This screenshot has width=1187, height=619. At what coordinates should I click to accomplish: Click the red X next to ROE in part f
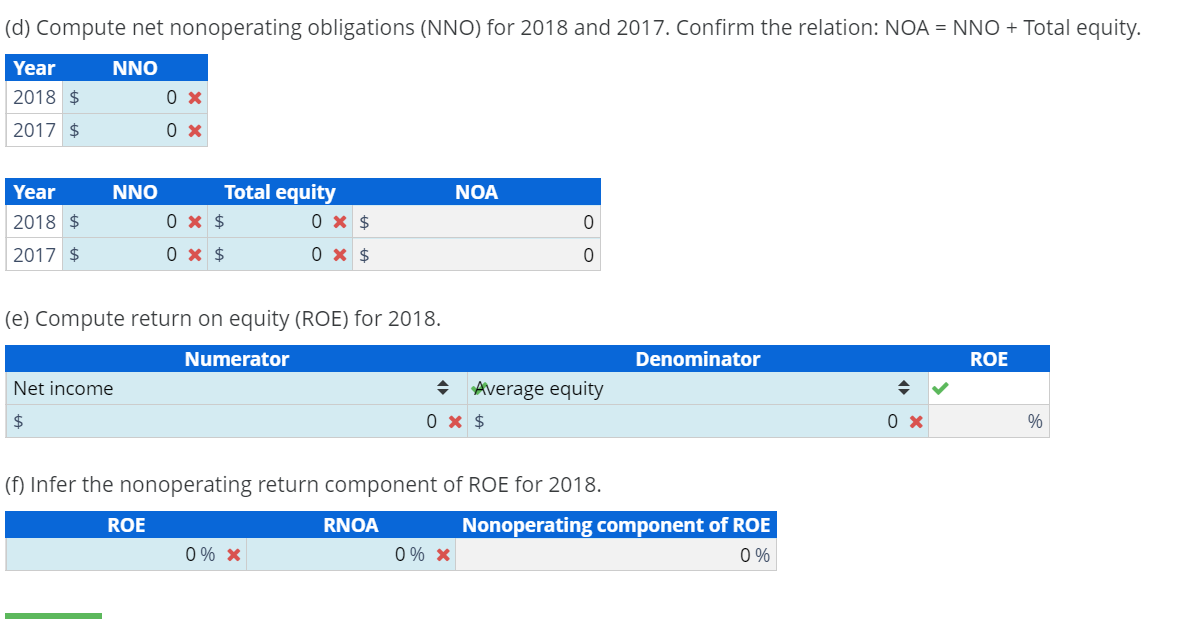(x=231, y=554)
